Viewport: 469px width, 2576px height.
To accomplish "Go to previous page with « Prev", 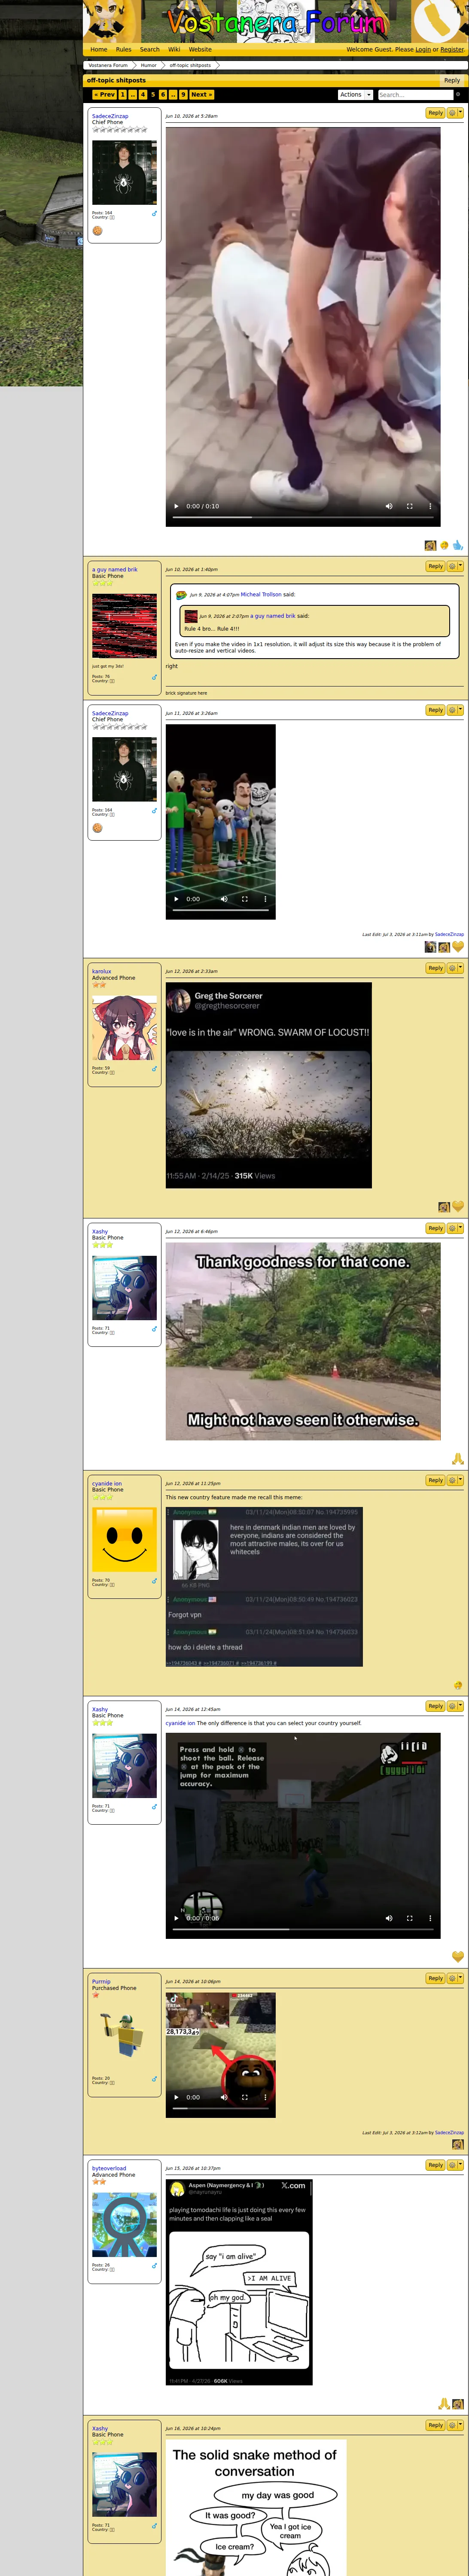I will pyautogui.click(x=105, y=95).
